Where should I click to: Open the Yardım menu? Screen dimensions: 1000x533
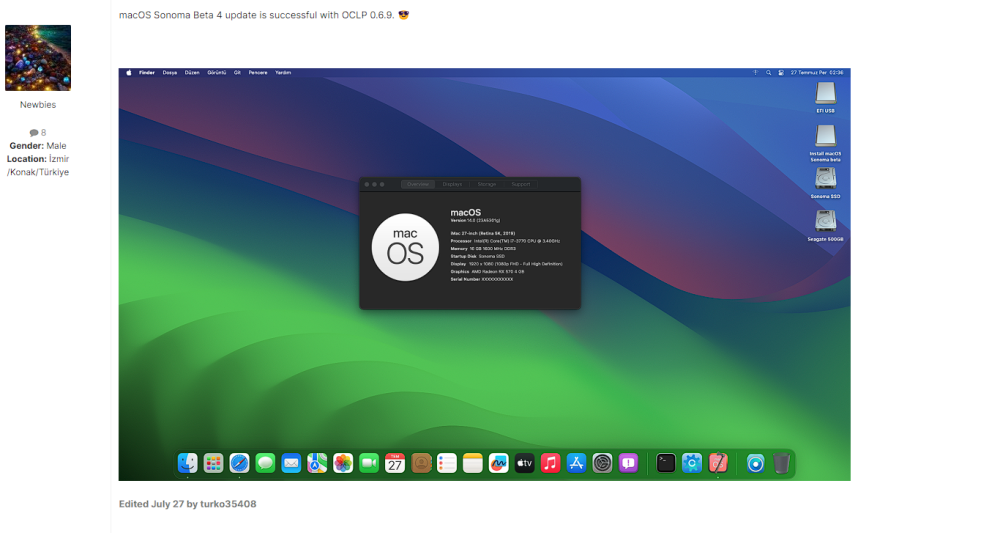tap(283, 73)
